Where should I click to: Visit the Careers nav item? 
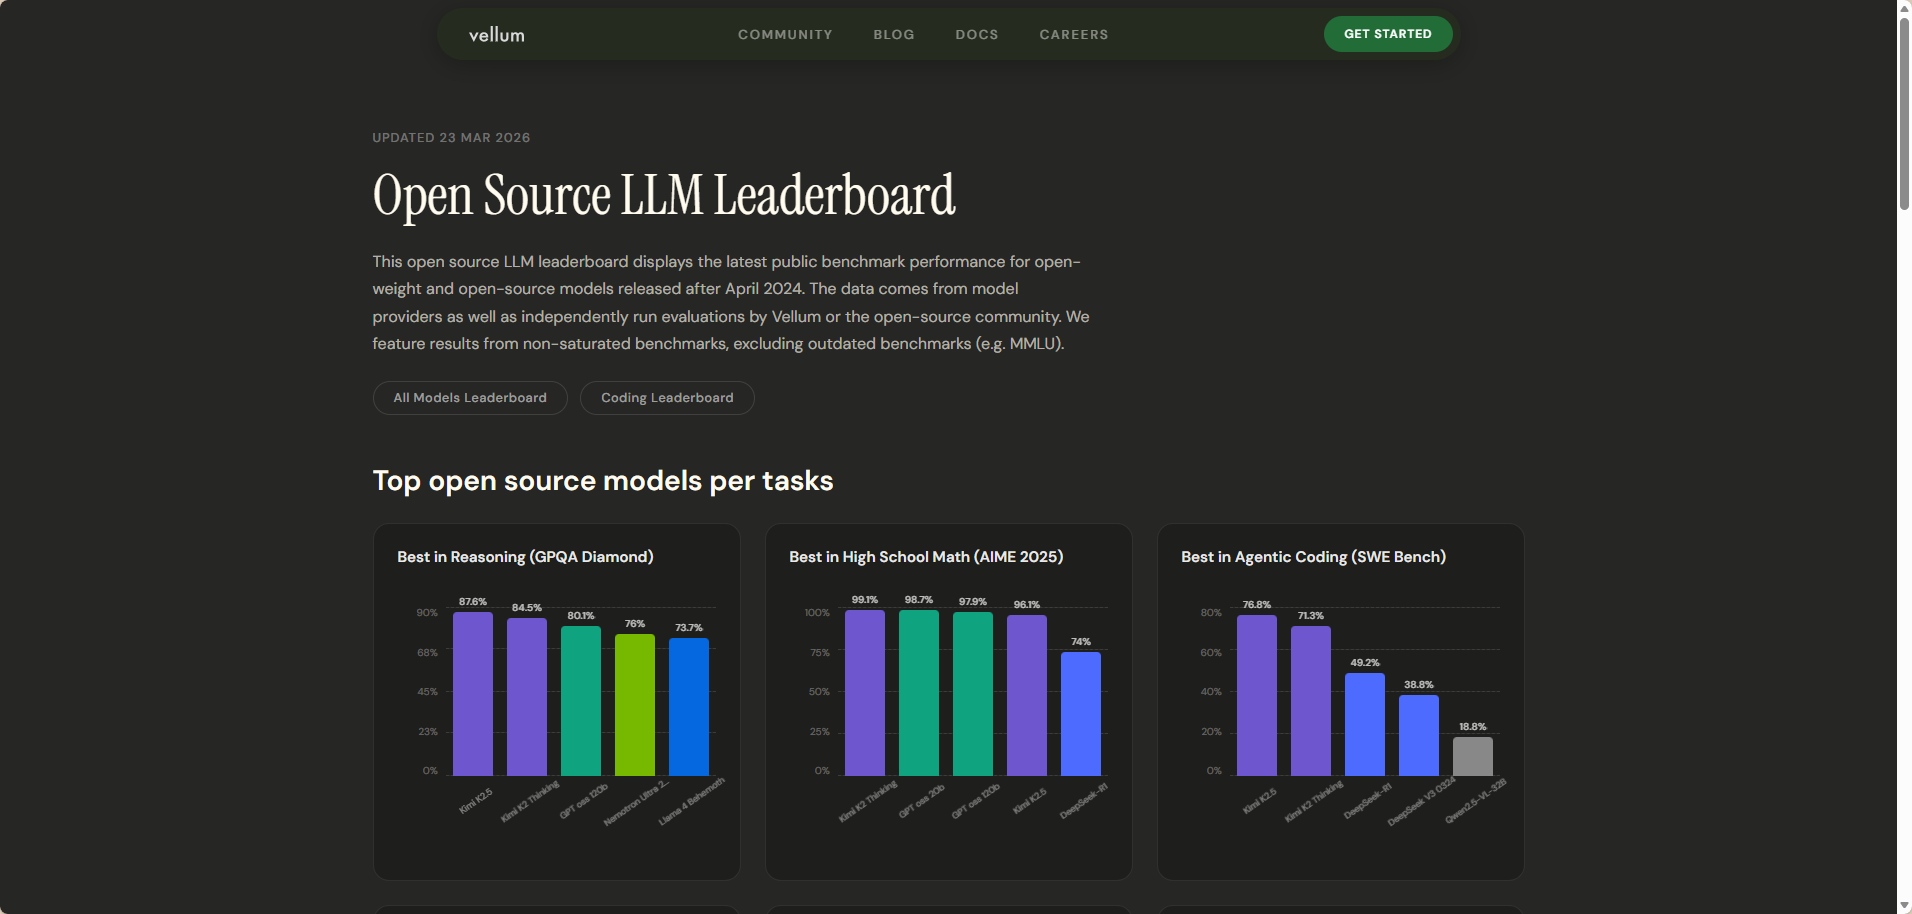[1074, 34]
